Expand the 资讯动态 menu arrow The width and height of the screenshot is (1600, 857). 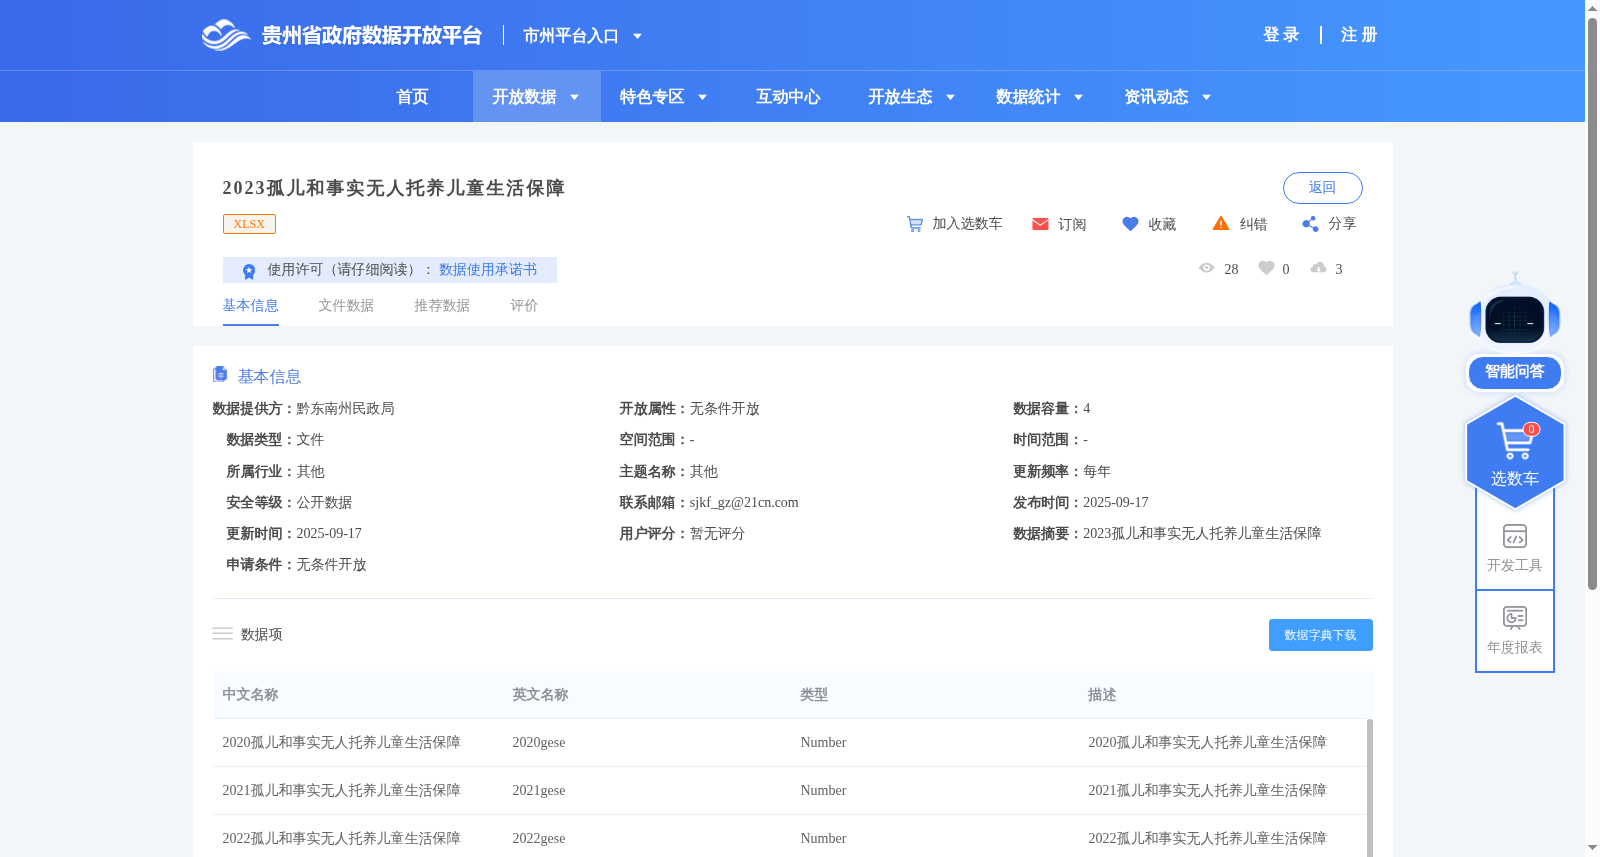tap(1206, 97)
